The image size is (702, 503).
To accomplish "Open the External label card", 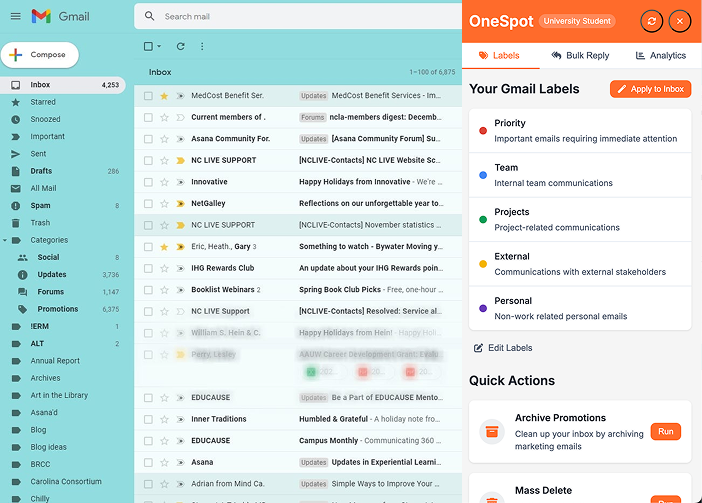I will tap(580, 264).
